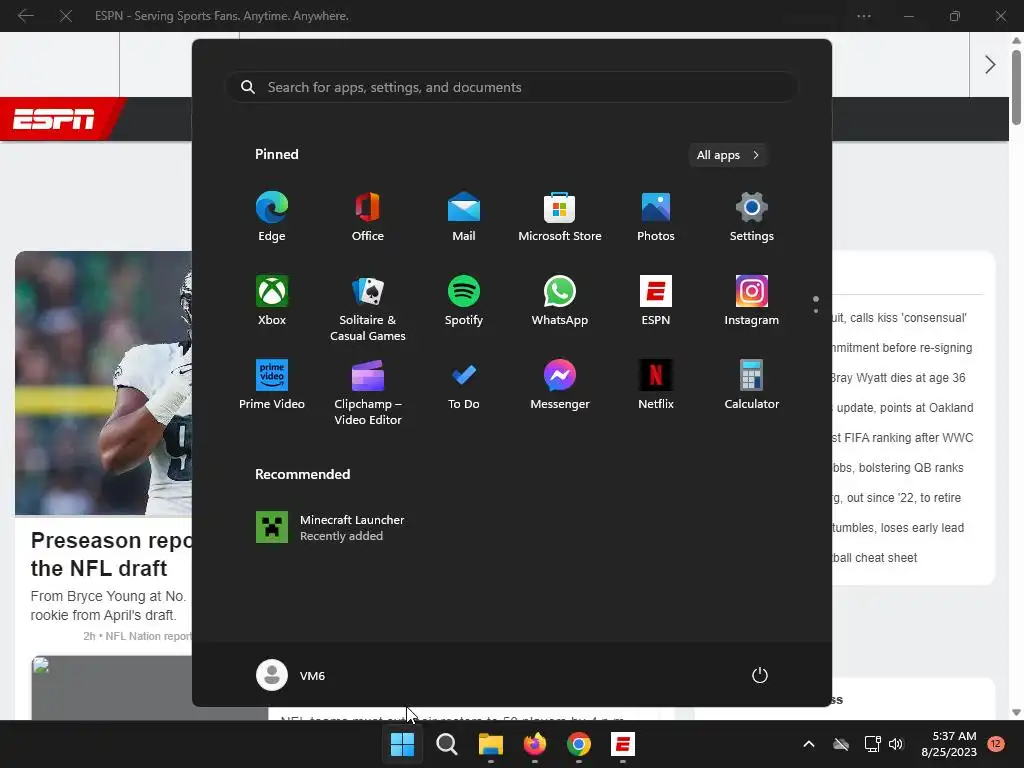Stop loading with the X button
Viewport: 1024px width, 768px height.
pyautogui.click(x=66, y=16)
